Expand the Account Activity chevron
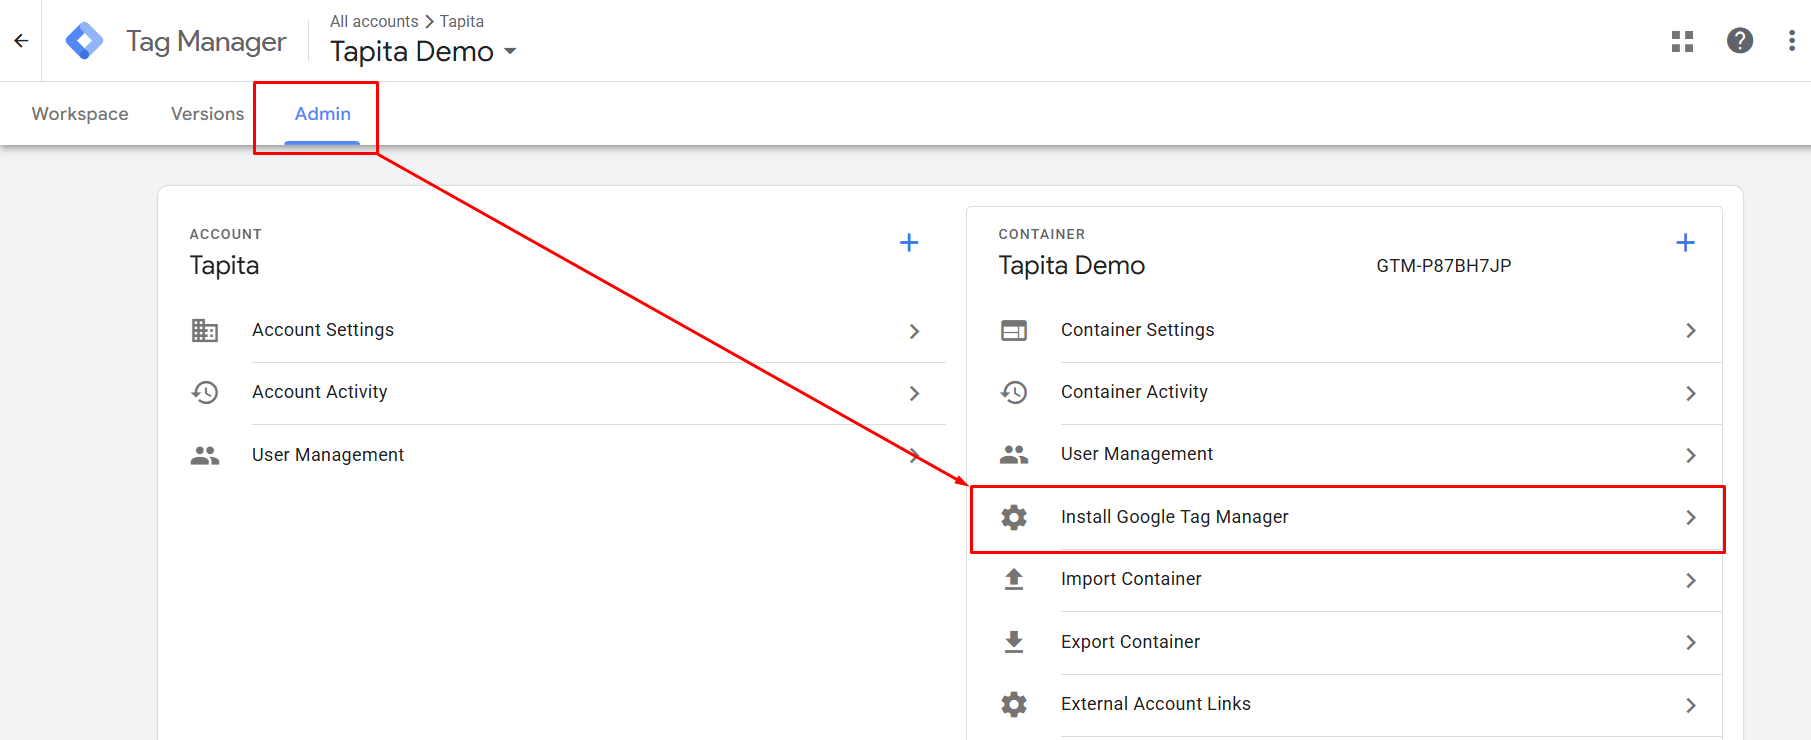 pos(914,393)
